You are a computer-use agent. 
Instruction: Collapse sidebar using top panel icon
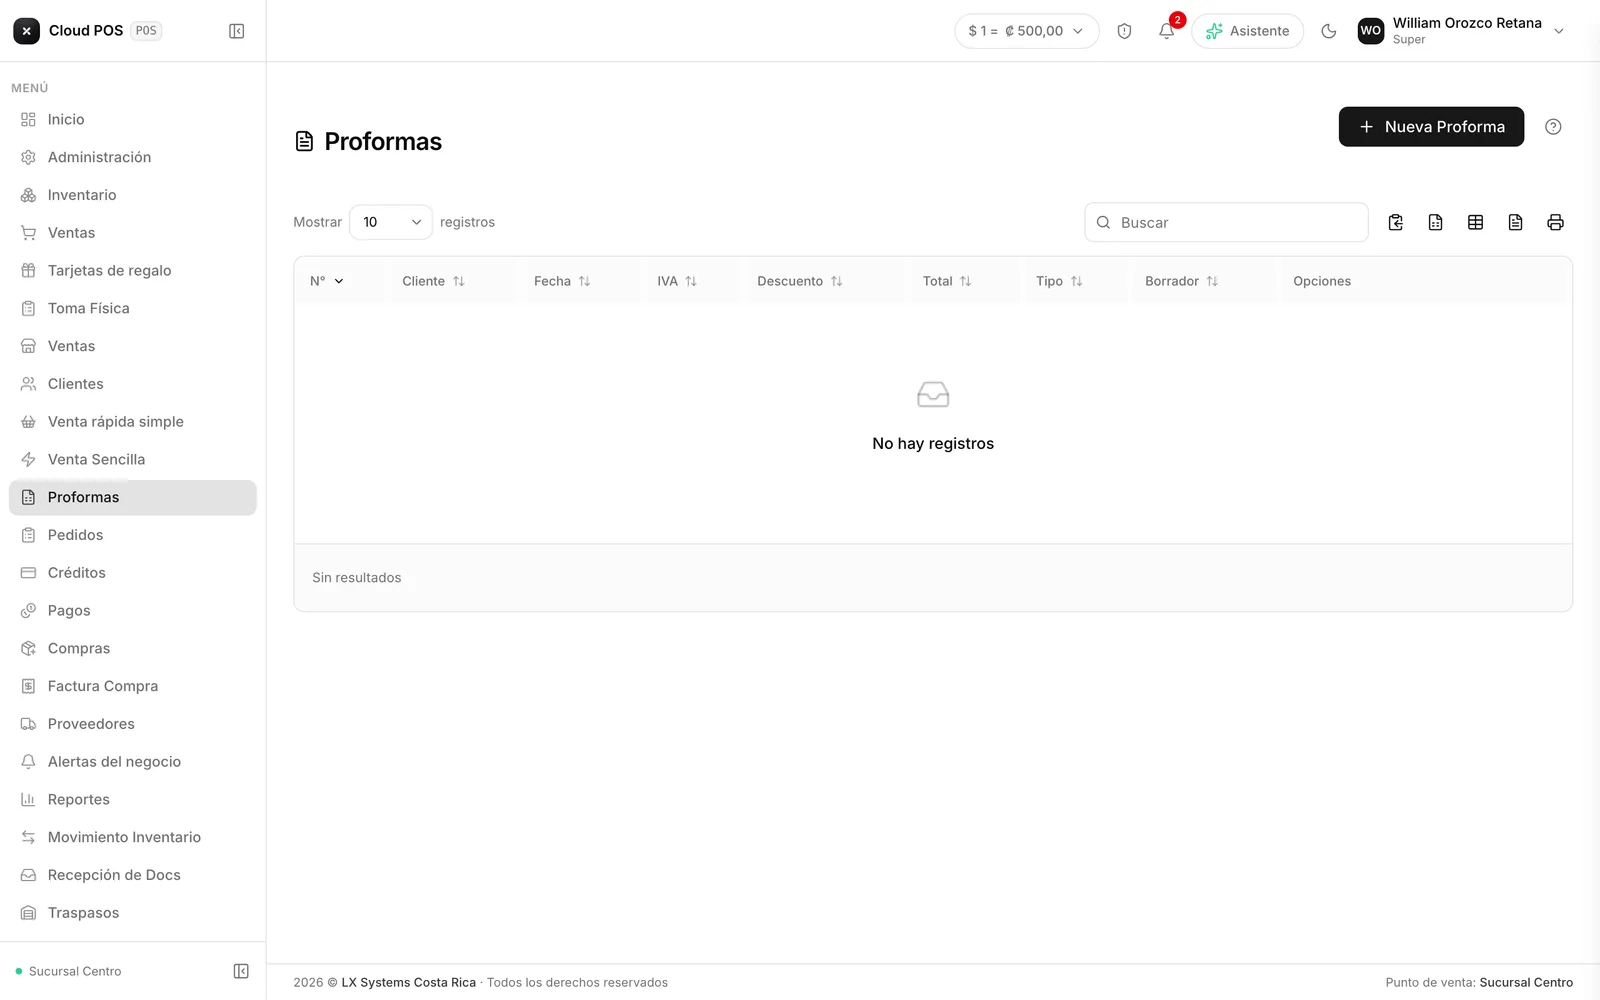tap(237, 31)
